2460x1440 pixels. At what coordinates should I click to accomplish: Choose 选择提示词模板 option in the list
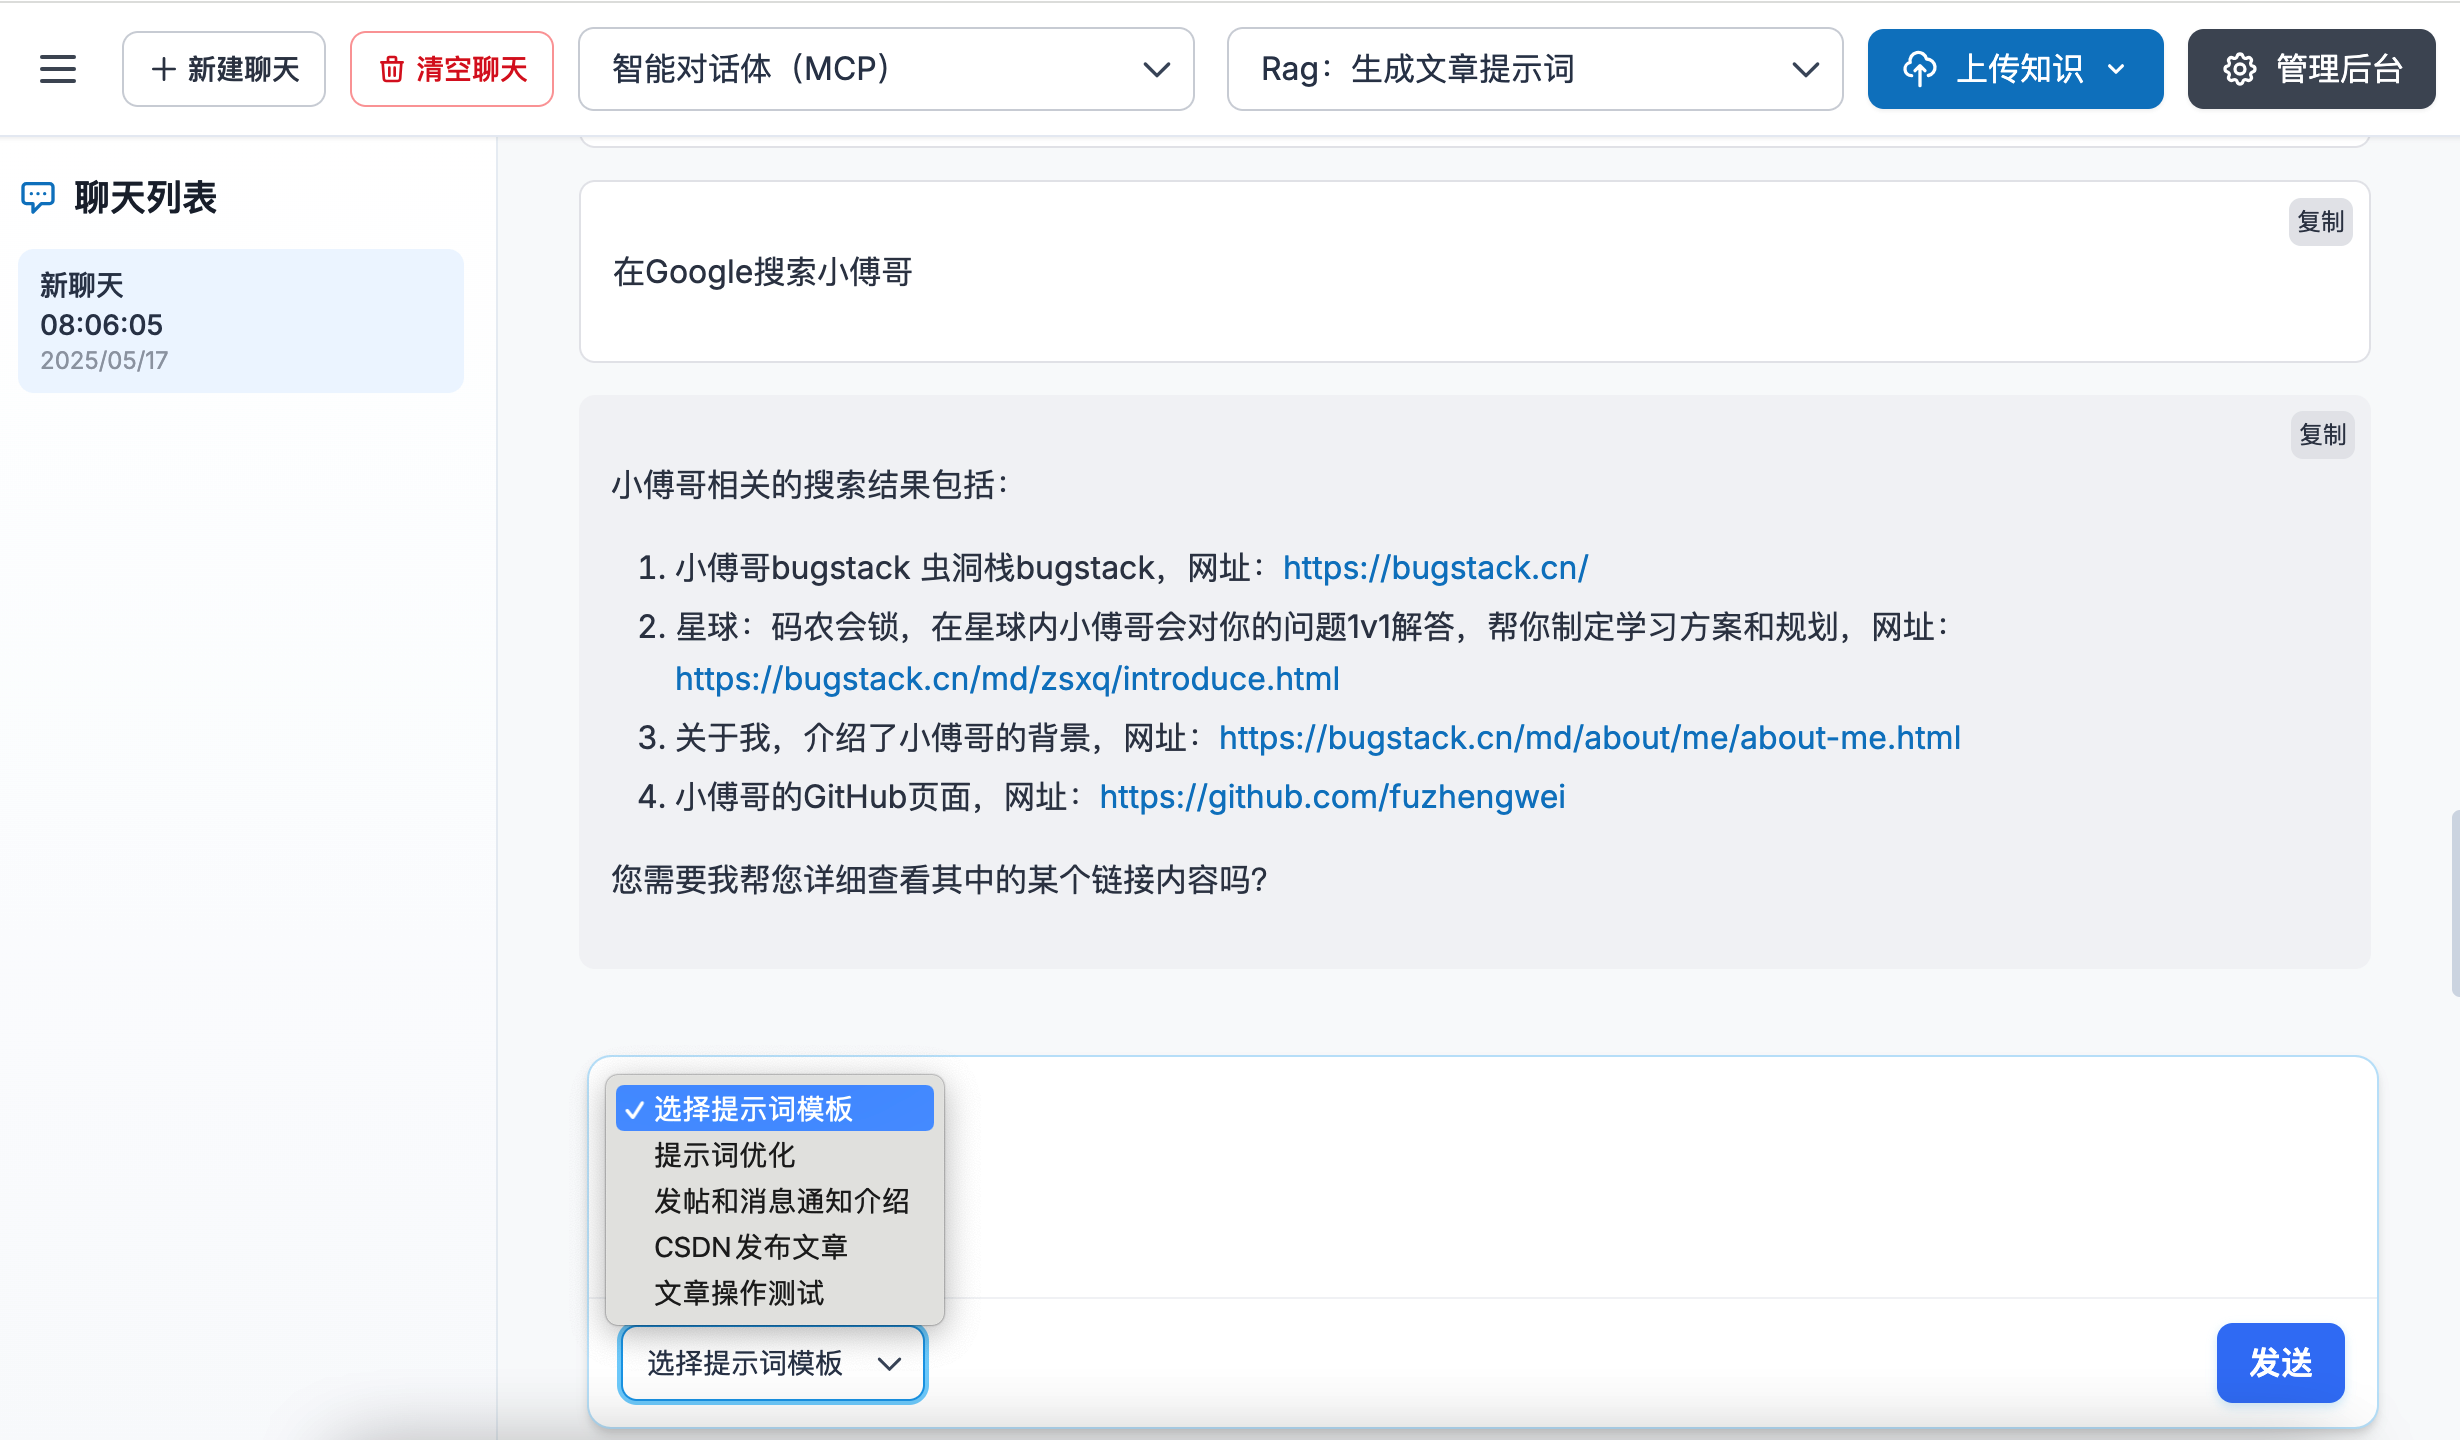click(x=775, y=1109)
